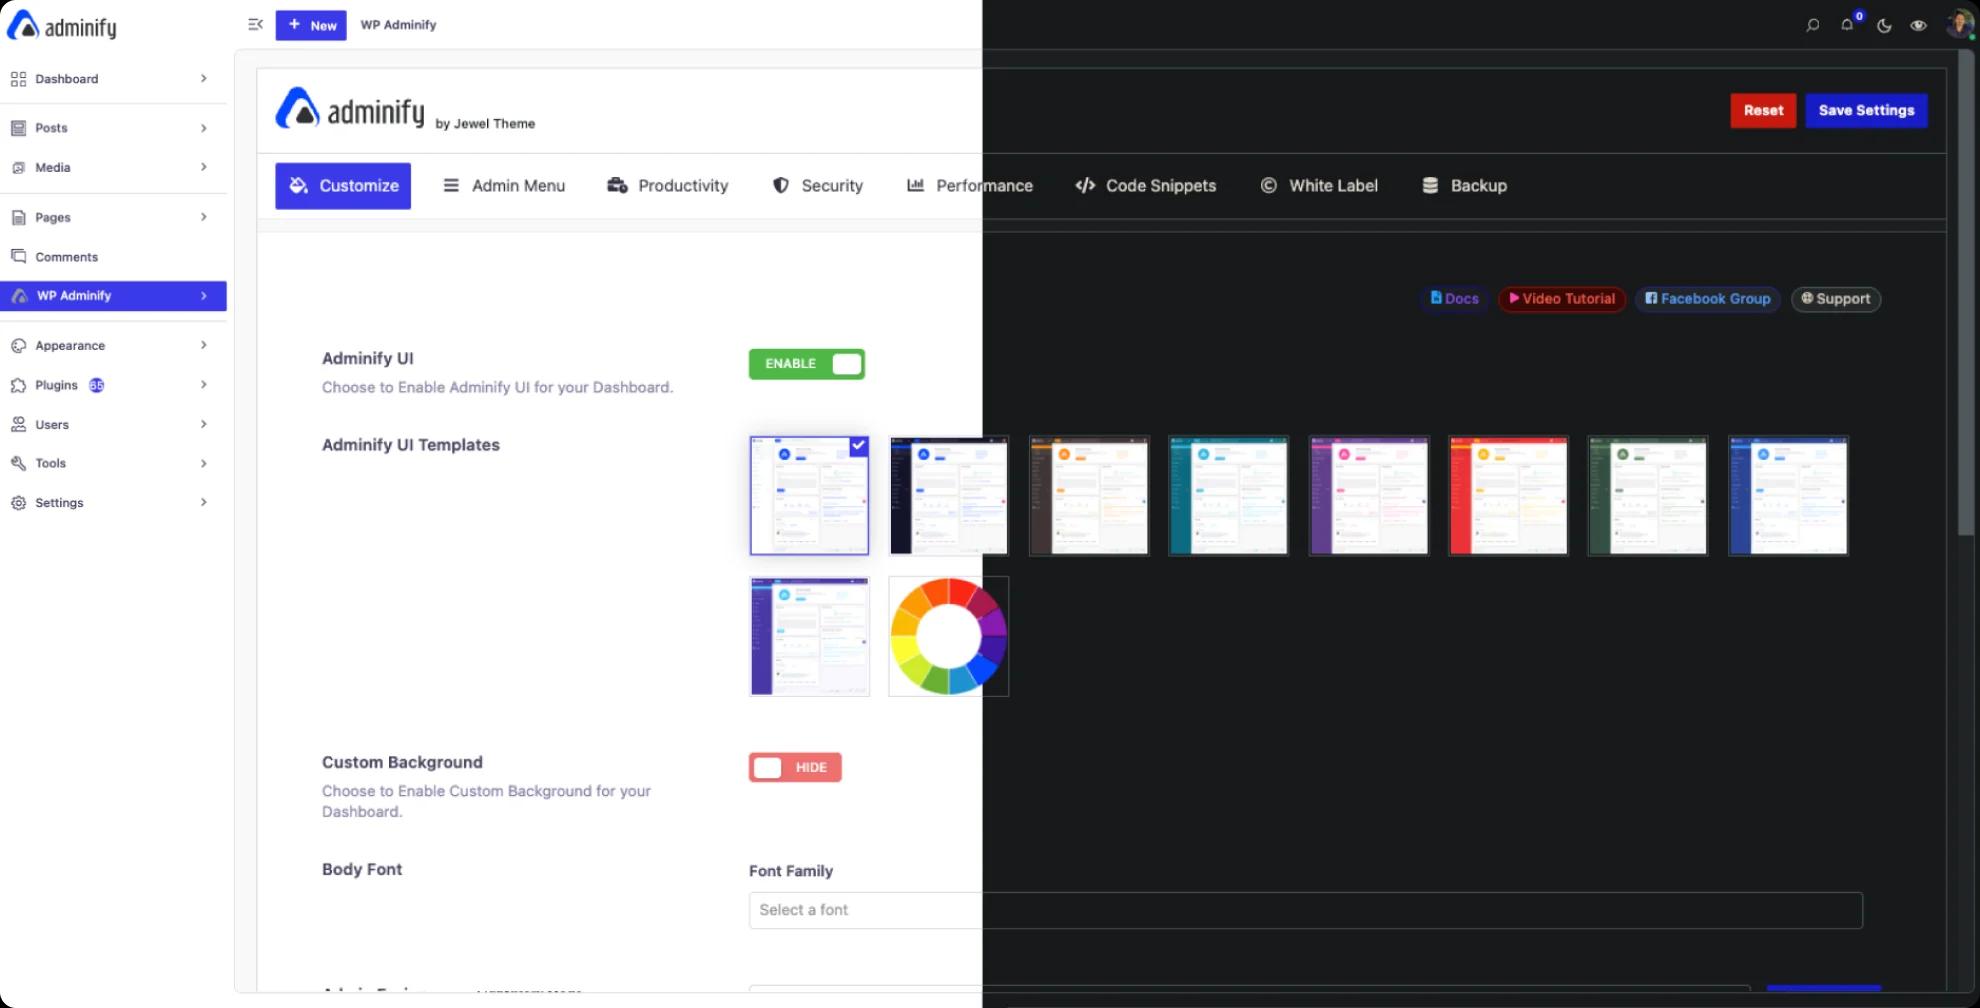Expand the Appearance menu chevron
This screenshot has height=1008, width=1980.
point(203,345)
